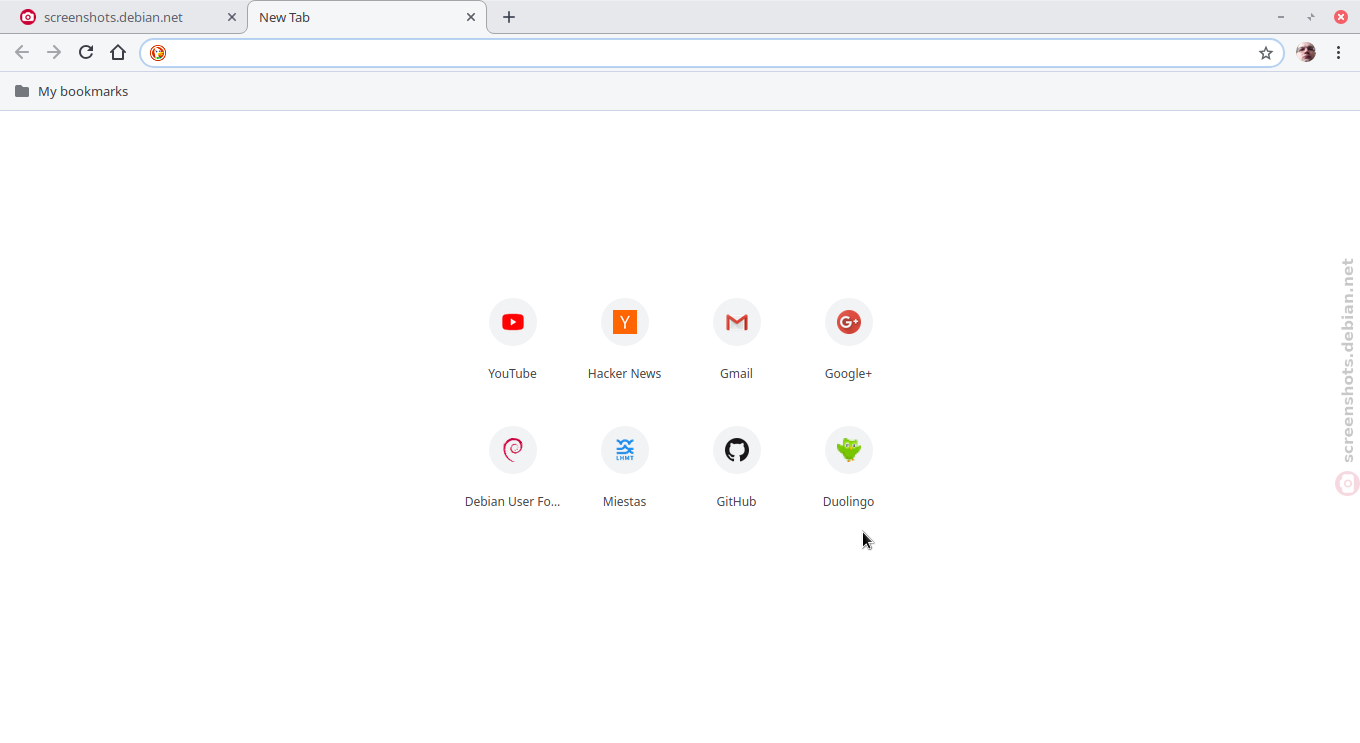The image size is (1360, 743).
Task: Click the debian favicon on first tab
Action: click(x=28, y=17)
